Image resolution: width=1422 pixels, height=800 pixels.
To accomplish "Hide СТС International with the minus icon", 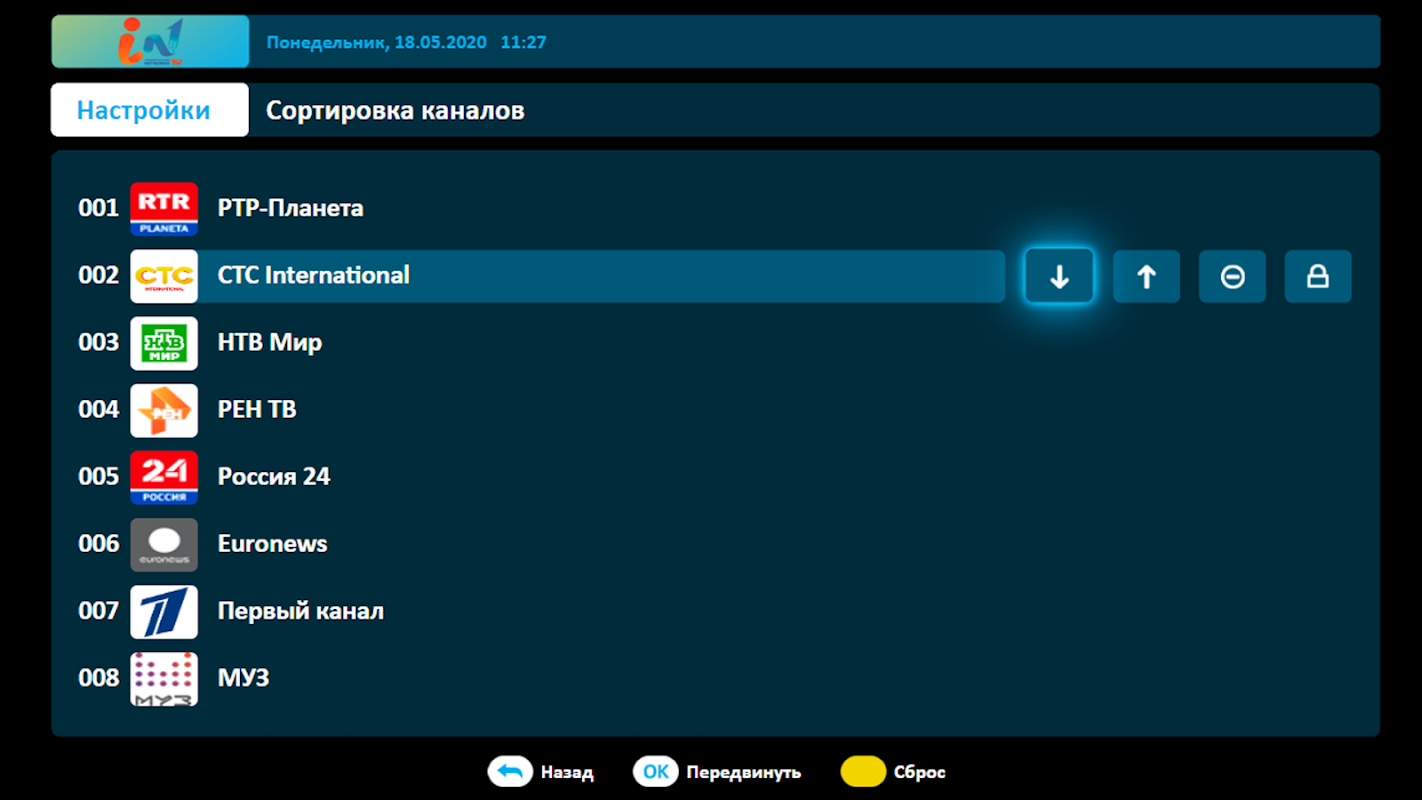I will [1232, 276].
